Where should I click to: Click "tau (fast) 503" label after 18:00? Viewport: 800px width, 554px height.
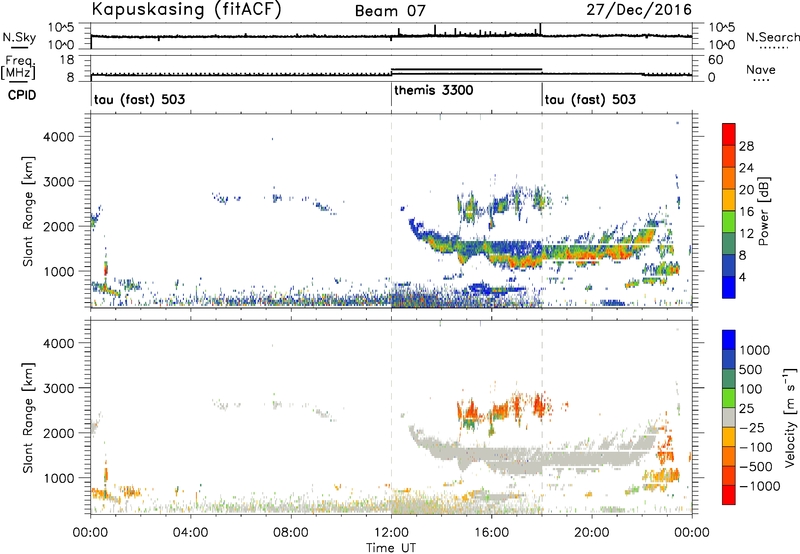pos(590,99)
